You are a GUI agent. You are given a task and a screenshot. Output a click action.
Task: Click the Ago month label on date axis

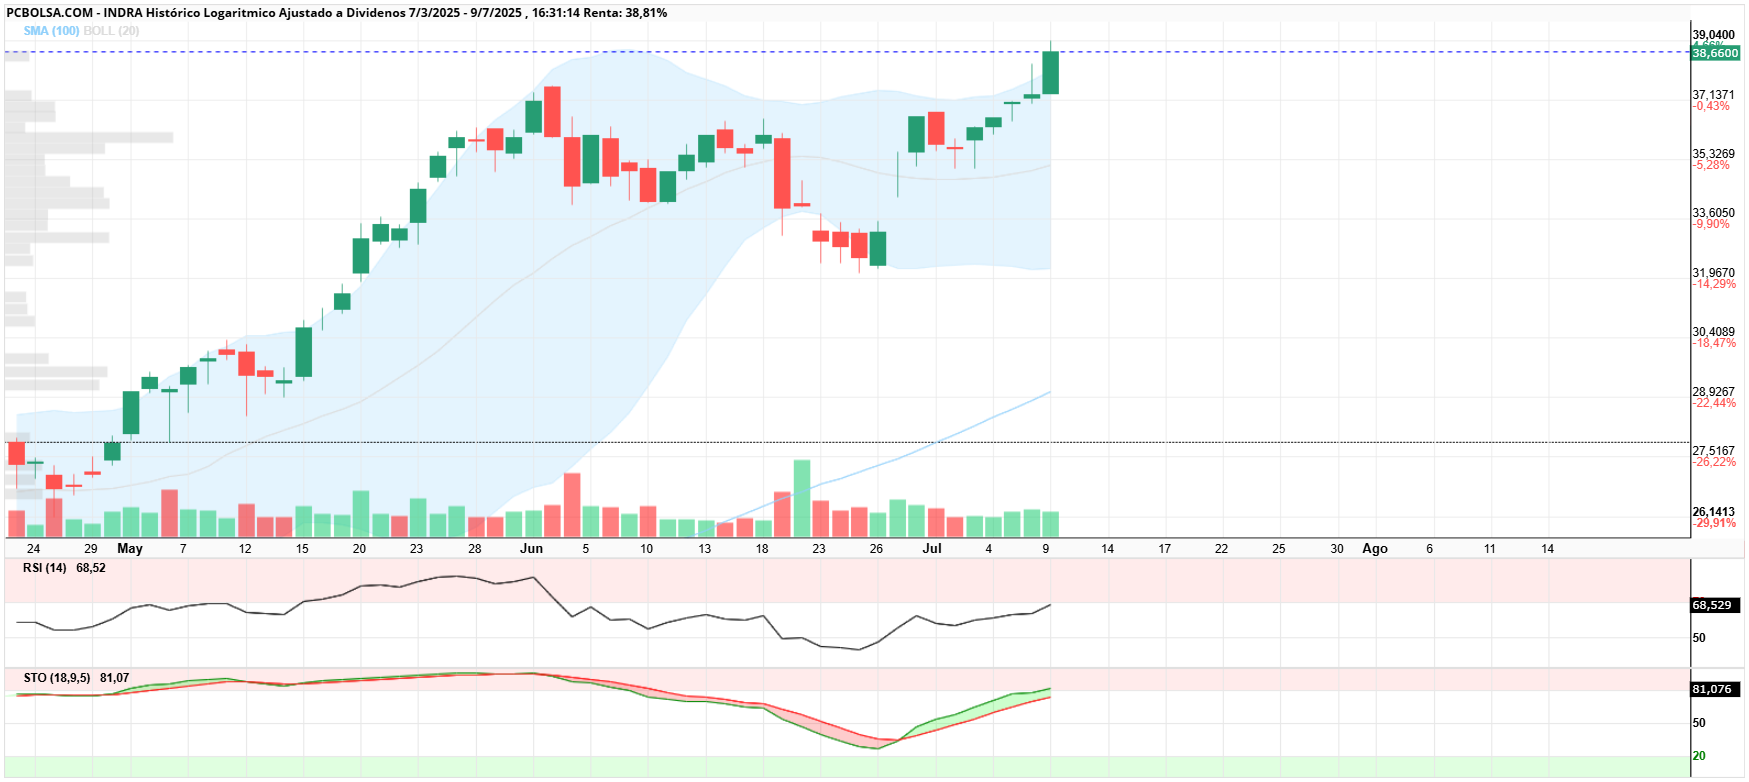(x=1375, y=548)
